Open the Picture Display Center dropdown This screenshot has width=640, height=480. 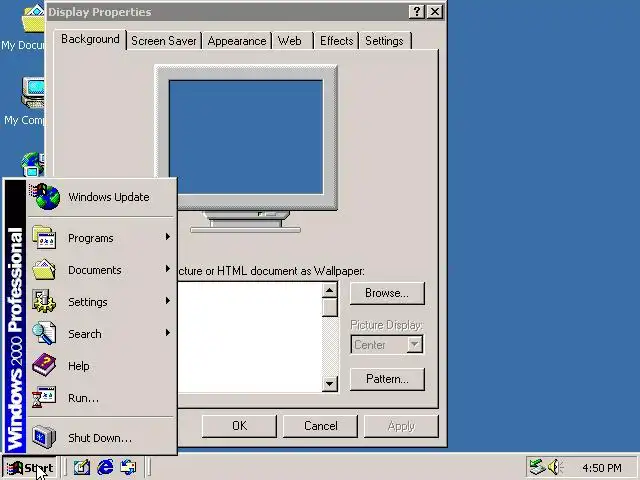click(x=414, y=344)
